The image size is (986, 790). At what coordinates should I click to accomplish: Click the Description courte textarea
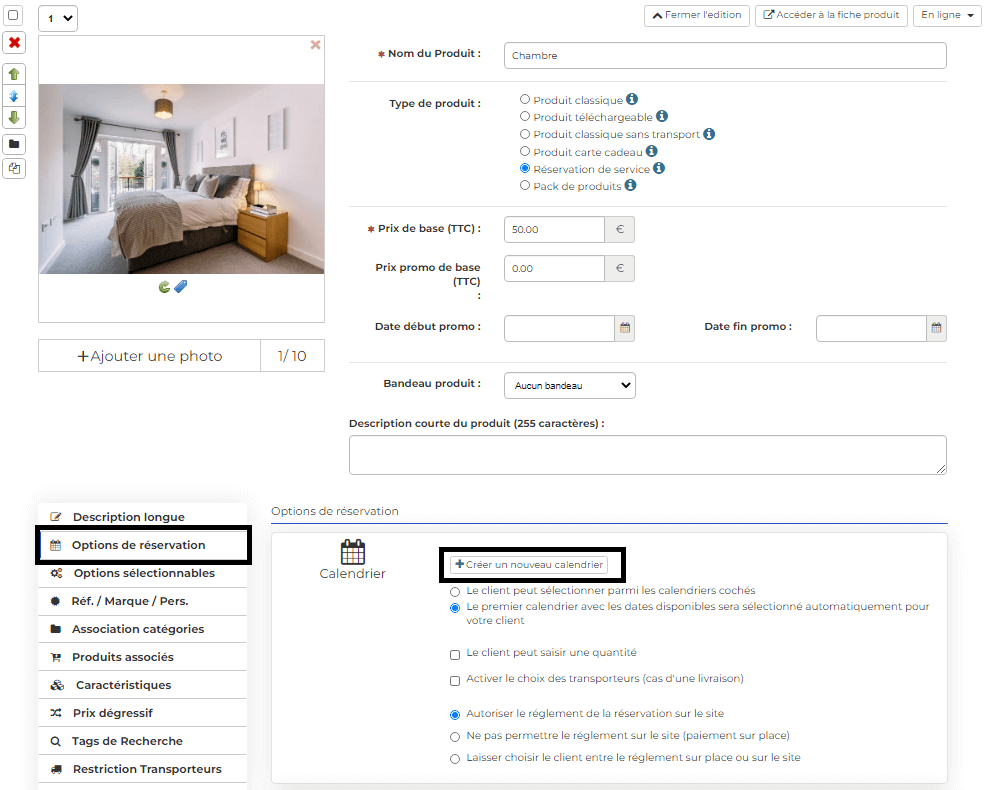click(x=648, y=455)
